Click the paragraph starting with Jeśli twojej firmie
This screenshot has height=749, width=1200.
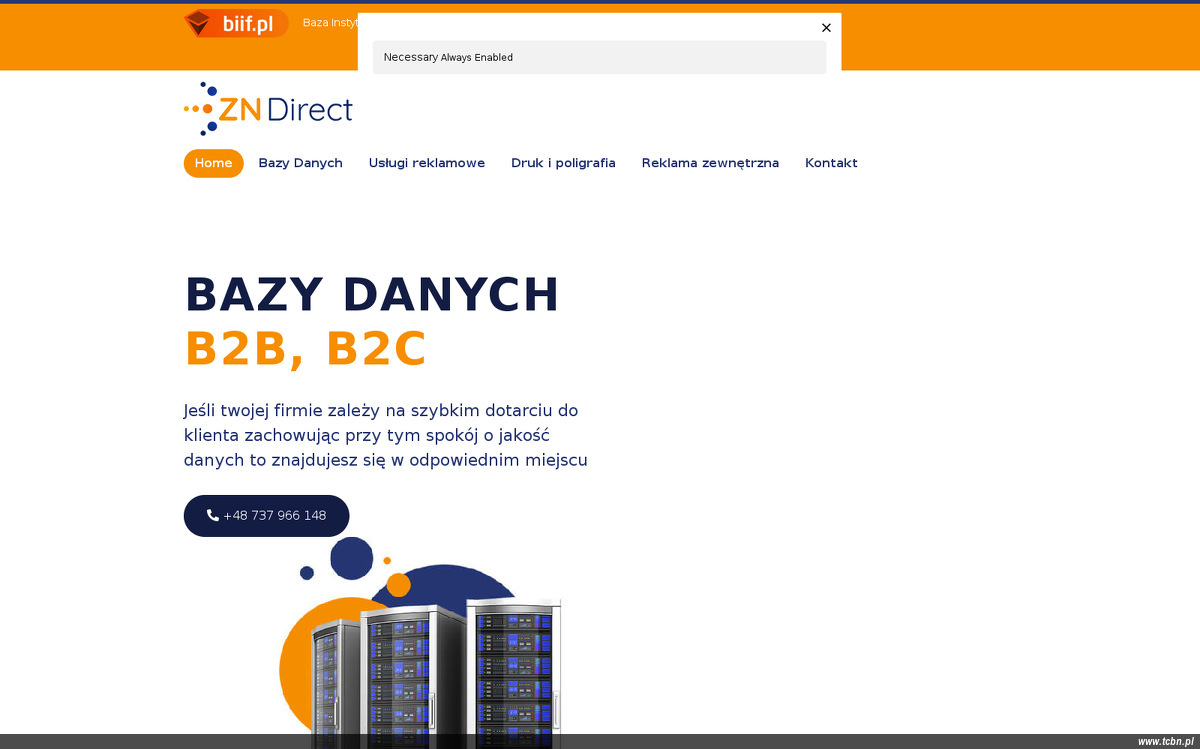385,435
